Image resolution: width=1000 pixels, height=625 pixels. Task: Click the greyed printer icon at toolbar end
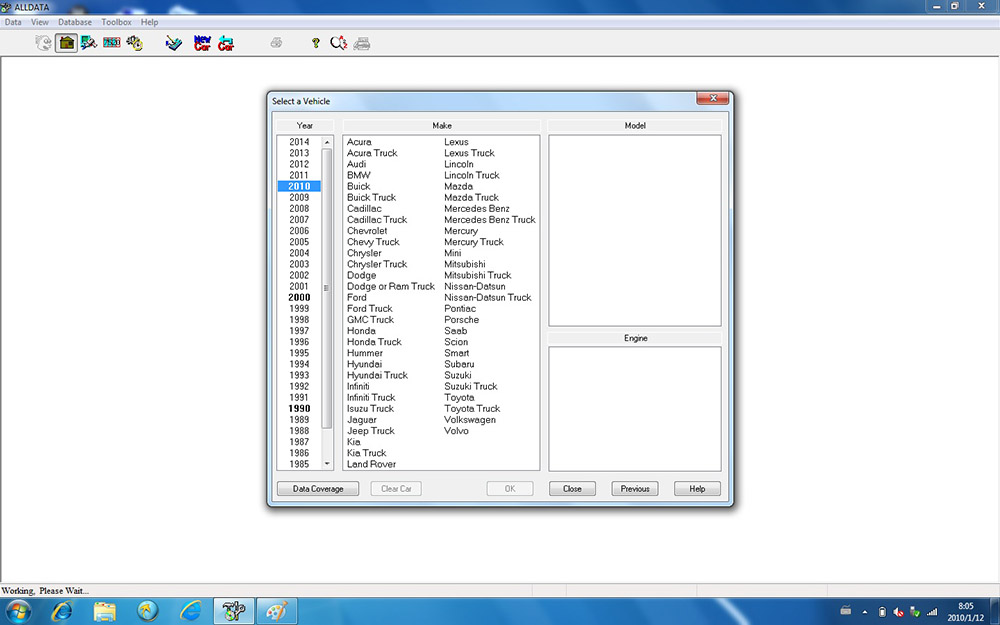(x=362, y=43)
